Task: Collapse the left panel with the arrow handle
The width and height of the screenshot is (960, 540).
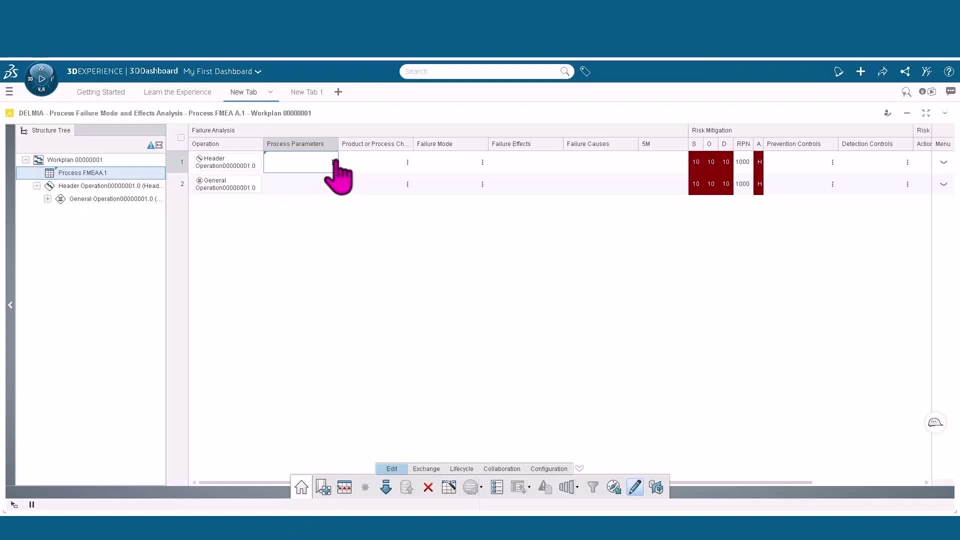Action: [10, 305]
